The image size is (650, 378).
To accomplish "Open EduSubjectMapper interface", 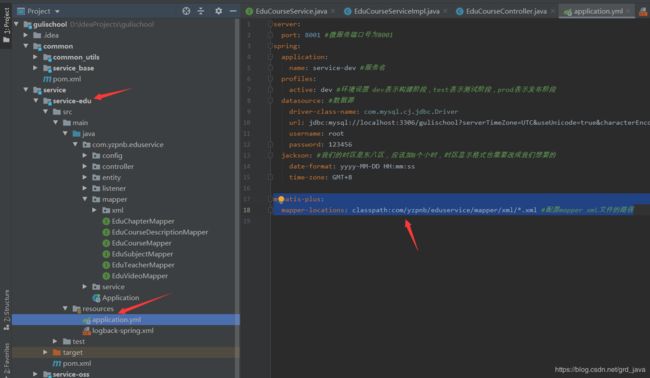I will coord(138,254).
